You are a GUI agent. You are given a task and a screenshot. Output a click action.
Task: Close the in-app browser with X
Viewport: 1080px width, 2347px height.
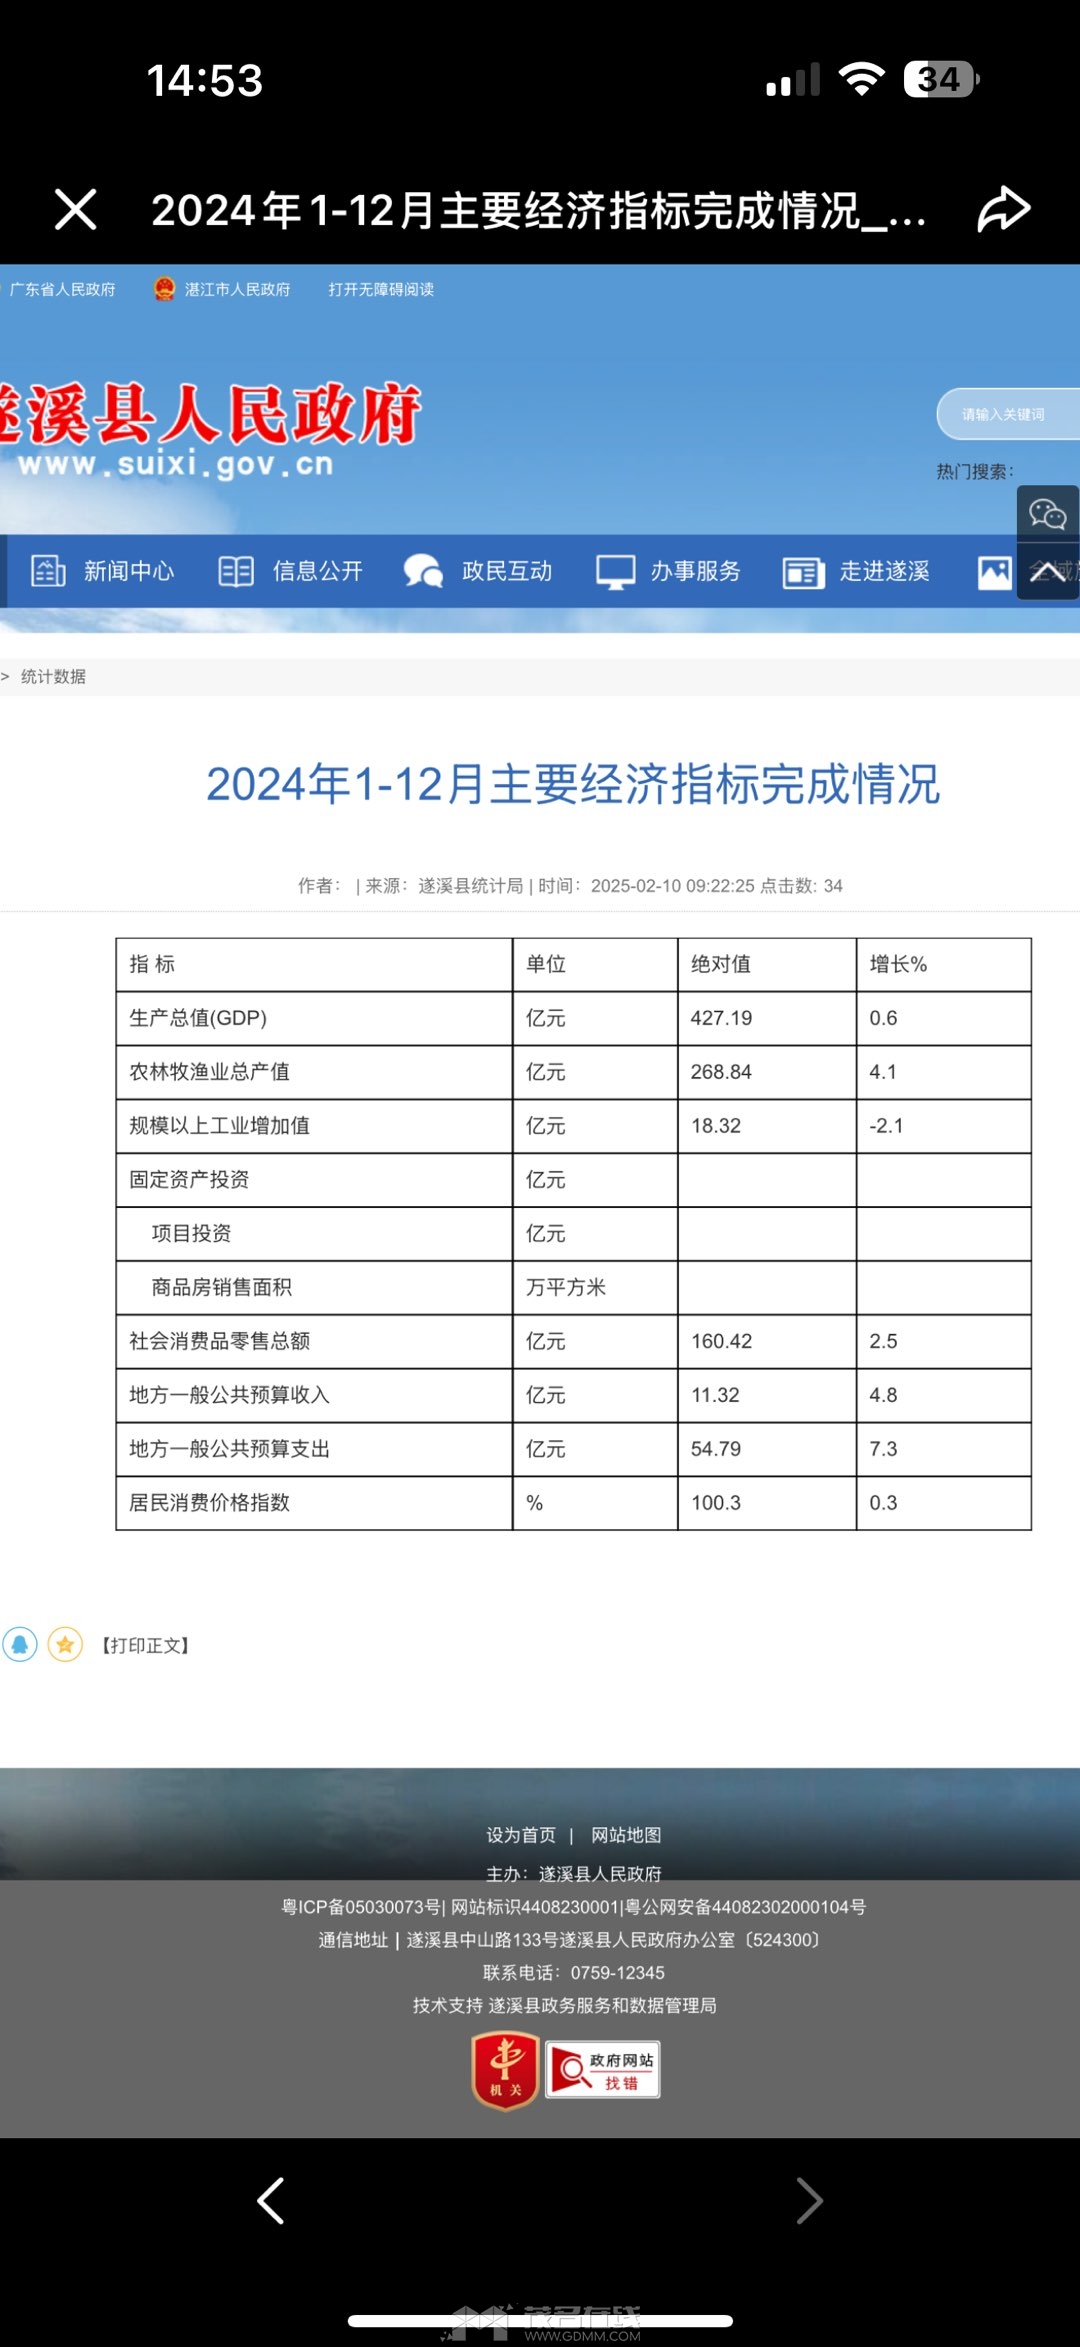76,210
